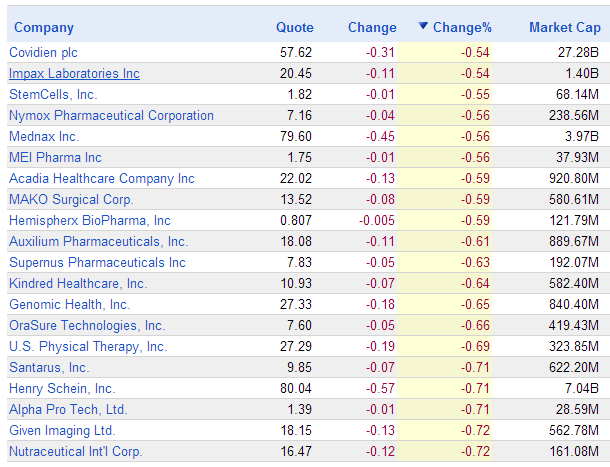
Task: Open Auxilium Pharmaceuticals, Inc. link
Action: tap(98, 241)
